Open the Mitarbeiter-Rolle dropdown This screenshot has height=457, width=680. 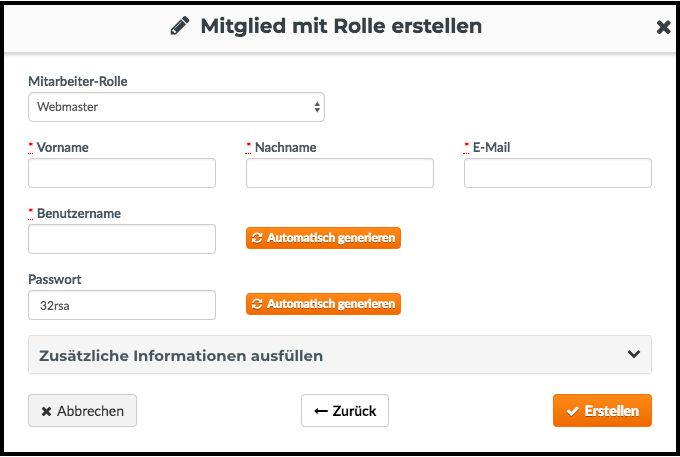177,107
